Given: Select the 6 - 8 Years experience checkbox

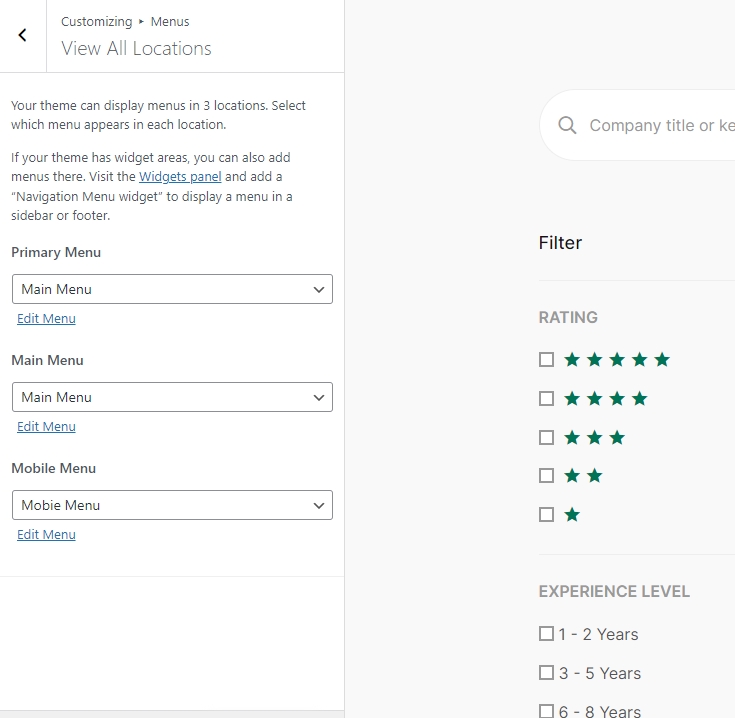Looking at the screenshot, I should pos(546,711).
